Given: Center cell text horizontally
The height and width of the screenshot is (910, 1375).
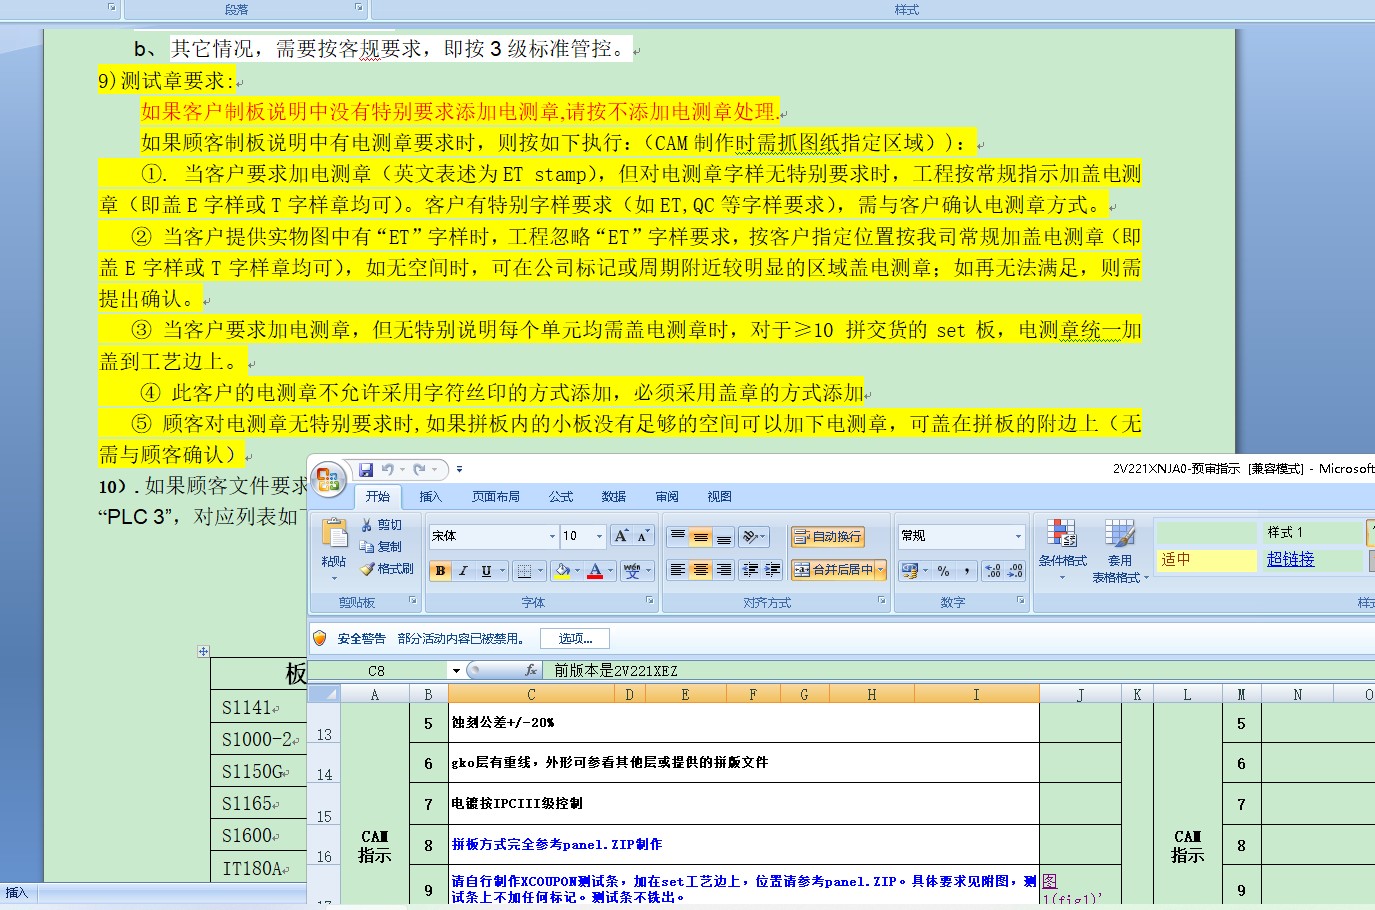Looking at the screenshot, I should 701,570.
